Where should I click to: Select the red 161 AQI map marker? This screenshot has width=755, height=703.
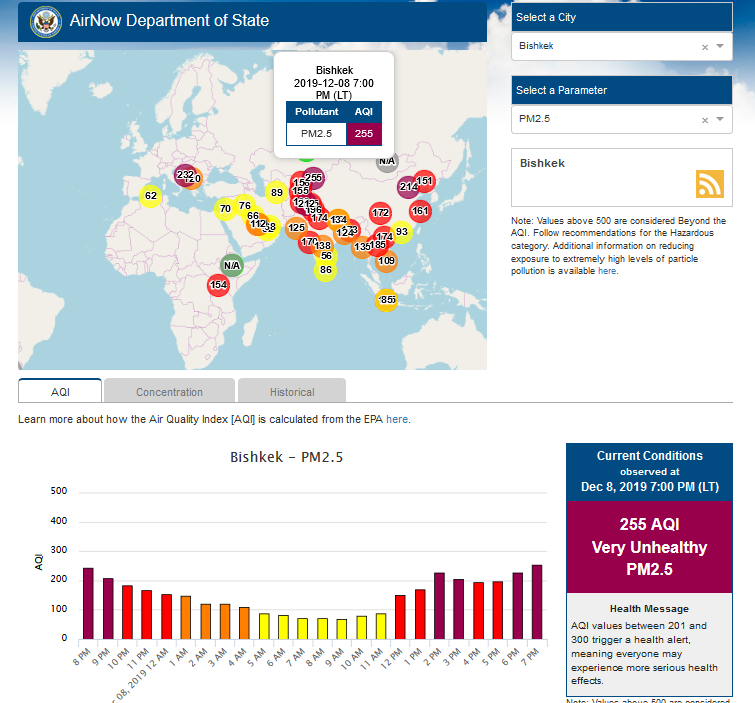tap(420, 211)
